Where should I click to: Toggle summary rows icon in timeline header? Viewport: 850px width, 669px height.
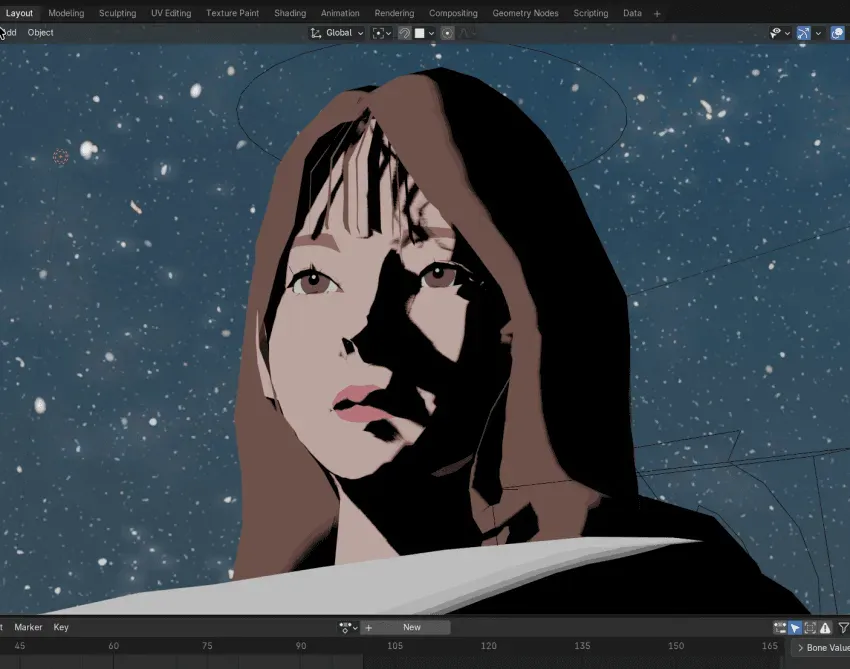[x=780, y=628]
